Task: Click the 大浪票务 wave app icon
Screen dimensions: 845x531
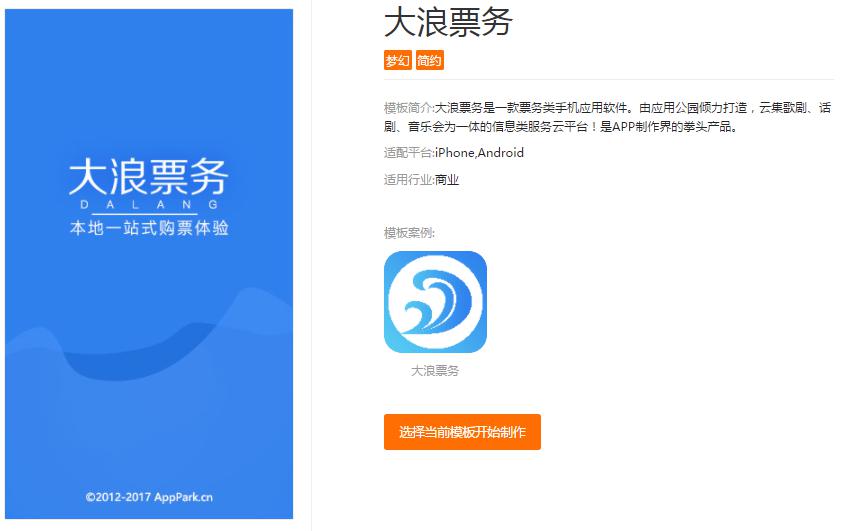Action: coord(435,302)
